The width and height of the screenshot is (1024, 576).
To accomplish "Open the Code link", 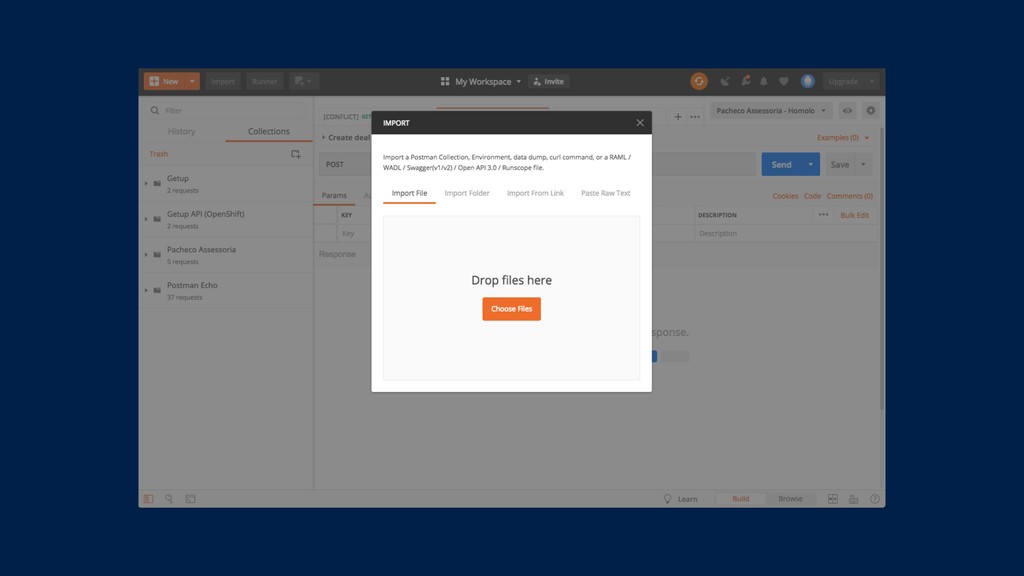I will tap(812, 196).
